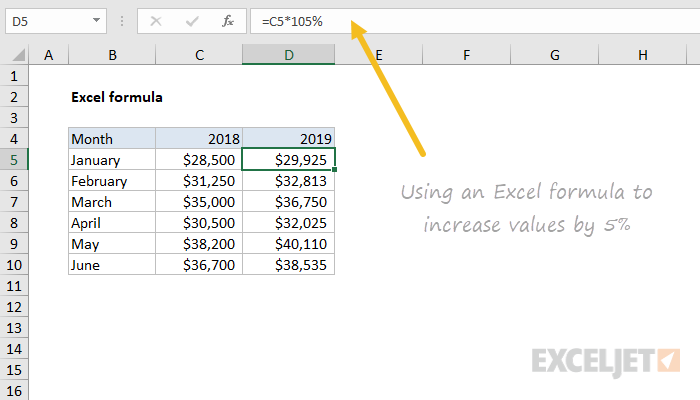Click the Select All corner triangle
The height and width of the screenshot is (400, 700).
pyautogui.click(x=19, y=55)
